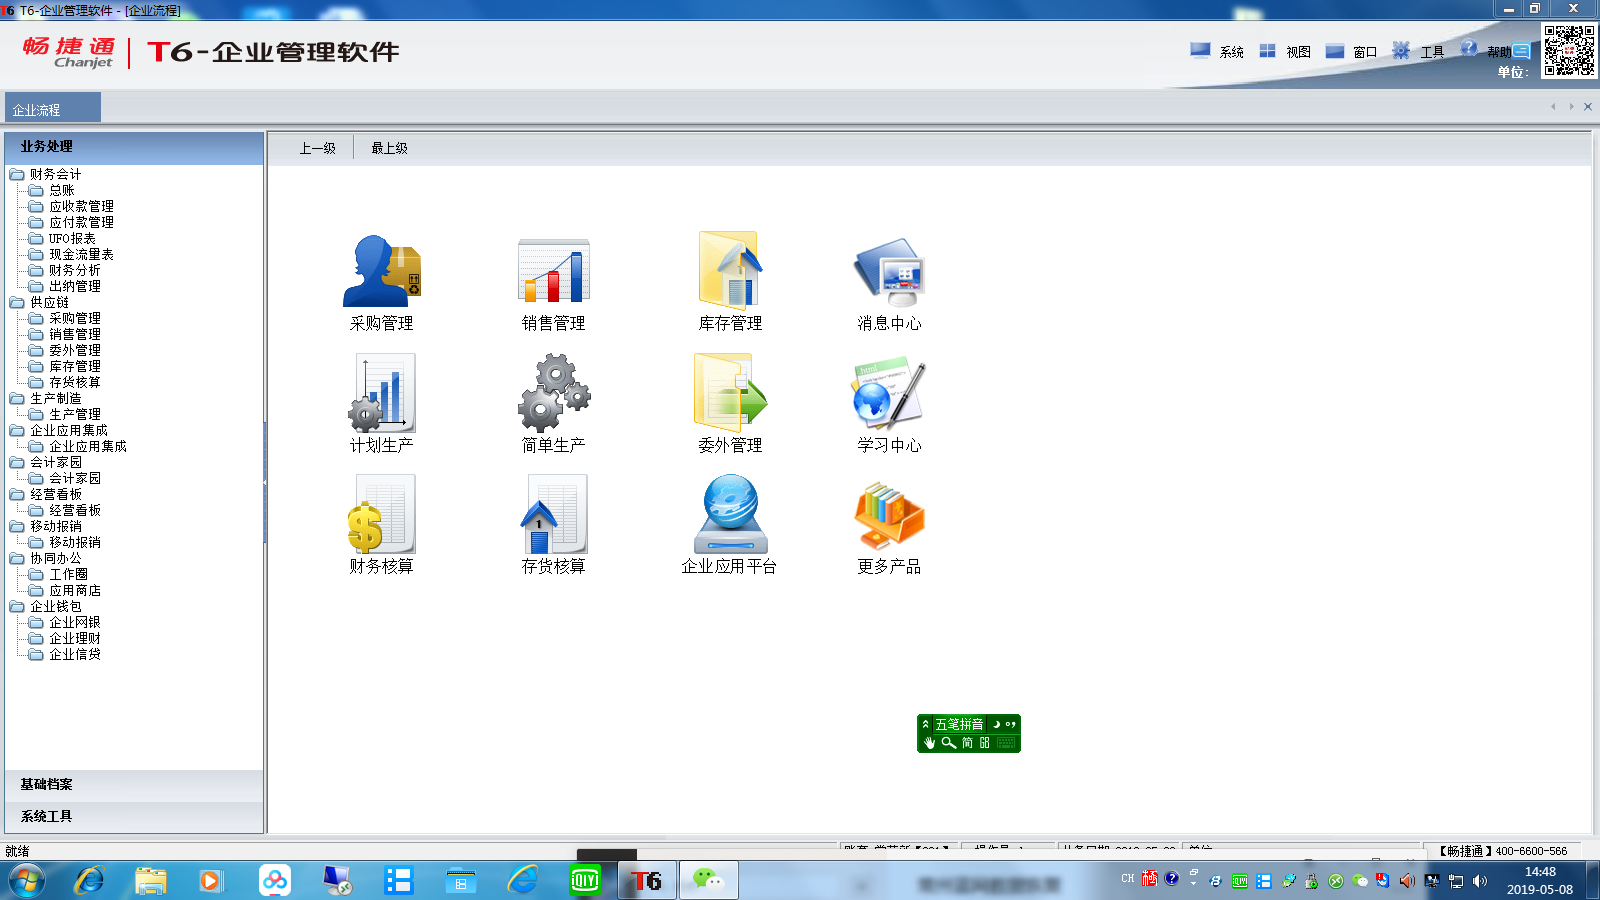Select 现金流量表 in the tree

click(x=82, y=254)
